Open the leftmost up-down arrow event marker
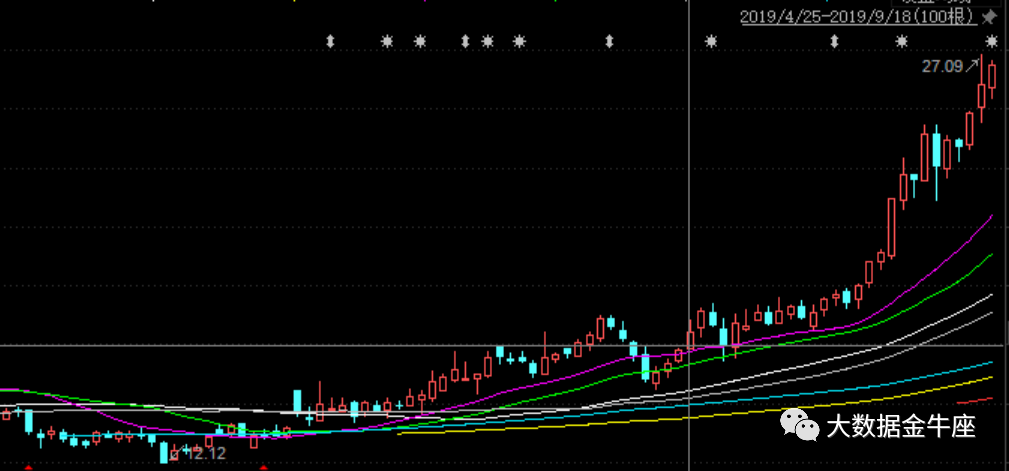Viewport: 1009px width, 471px height. click(x=330, y=41)
